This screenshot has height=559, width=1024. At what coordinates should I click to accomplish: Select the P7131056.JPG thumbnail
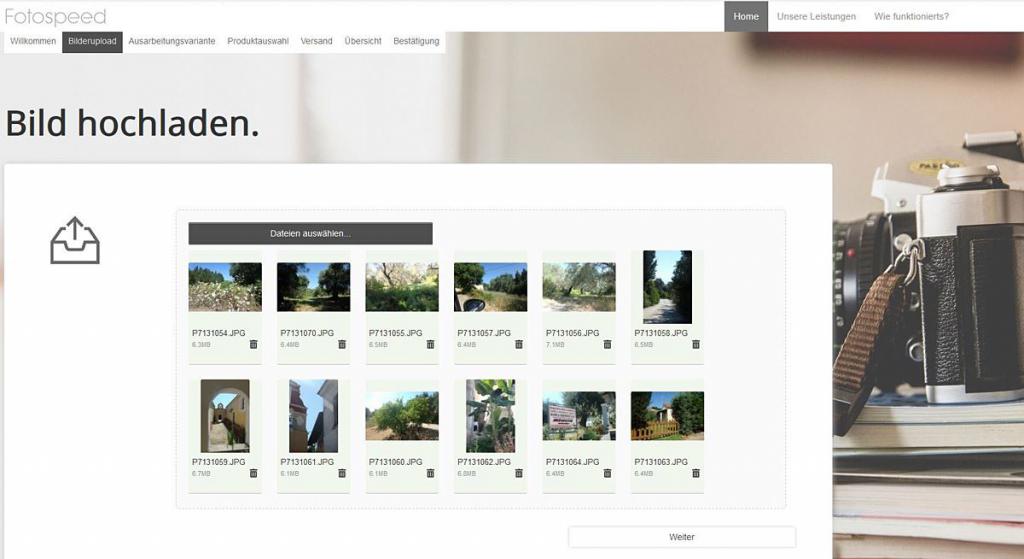click(579, 287)
